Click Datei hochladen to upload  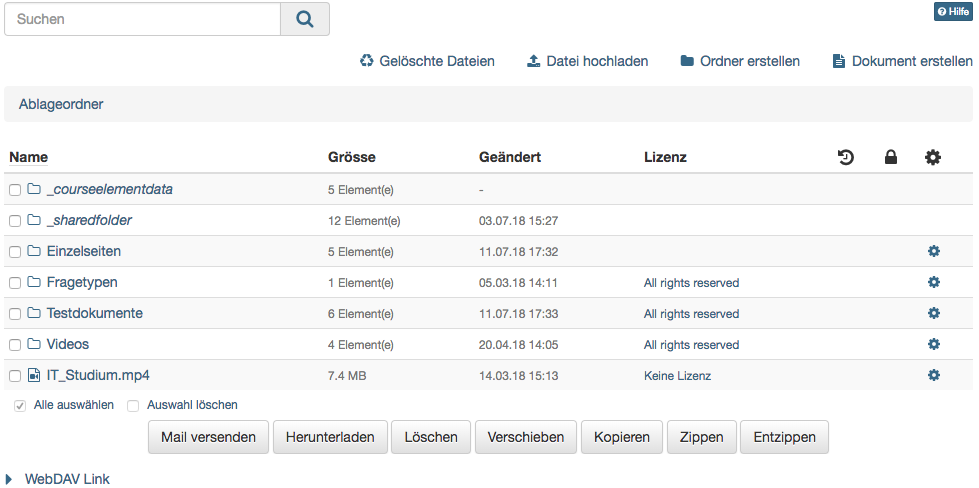(x=587, y=61)
